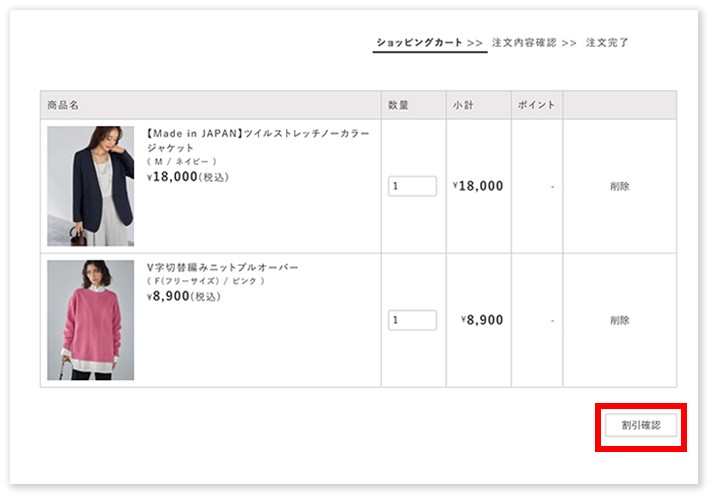
Task: Click the (M / ネイビー) variant text
Action: click(181, 161)
